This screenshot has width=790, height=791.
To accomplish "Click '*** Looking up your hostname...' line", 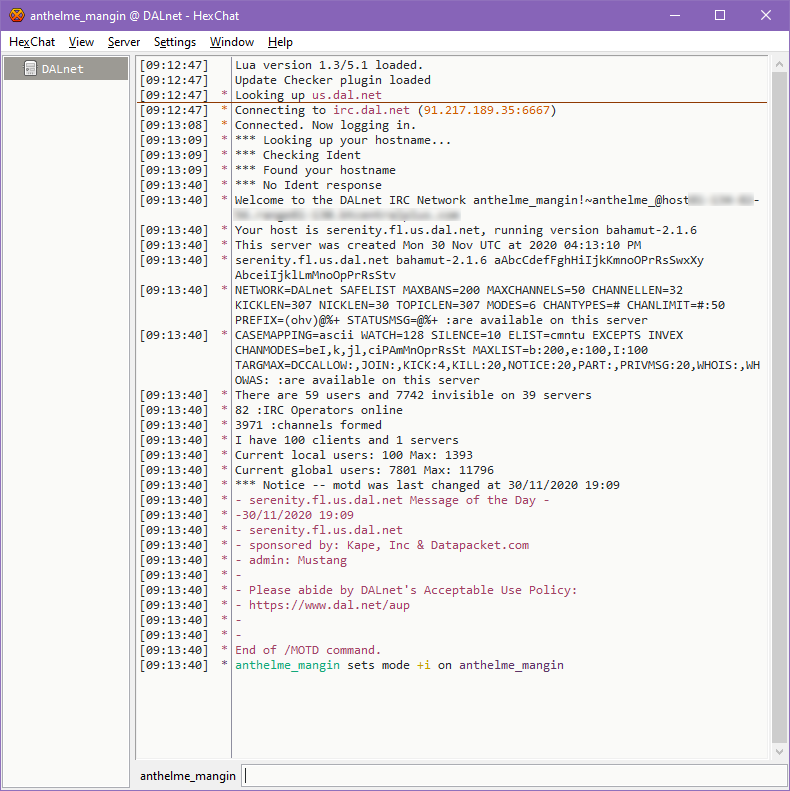I will 343,140.
